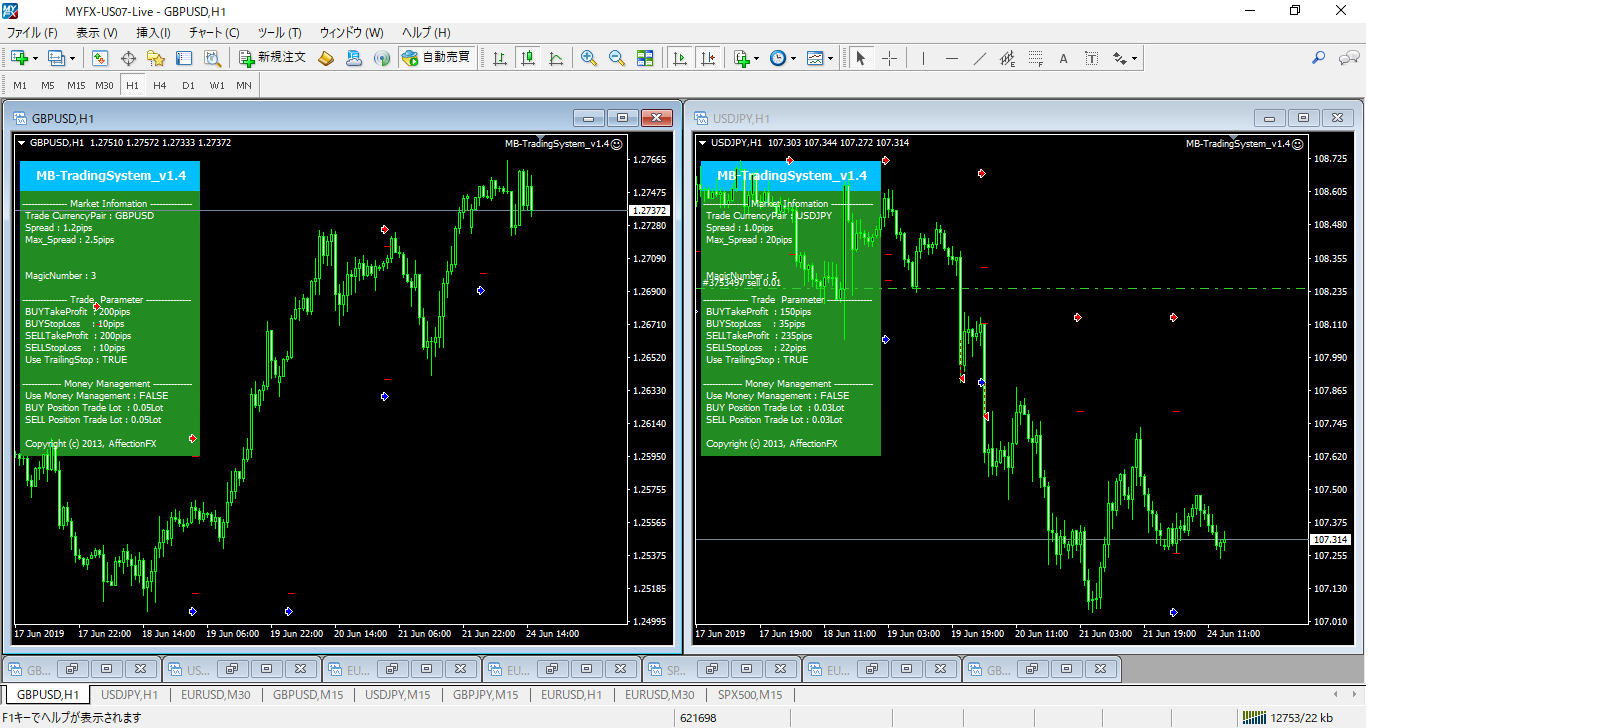Screen dimensions: 1618x728
Task: Open the Market Watch window icon
Action: click(x=100, y=58)
